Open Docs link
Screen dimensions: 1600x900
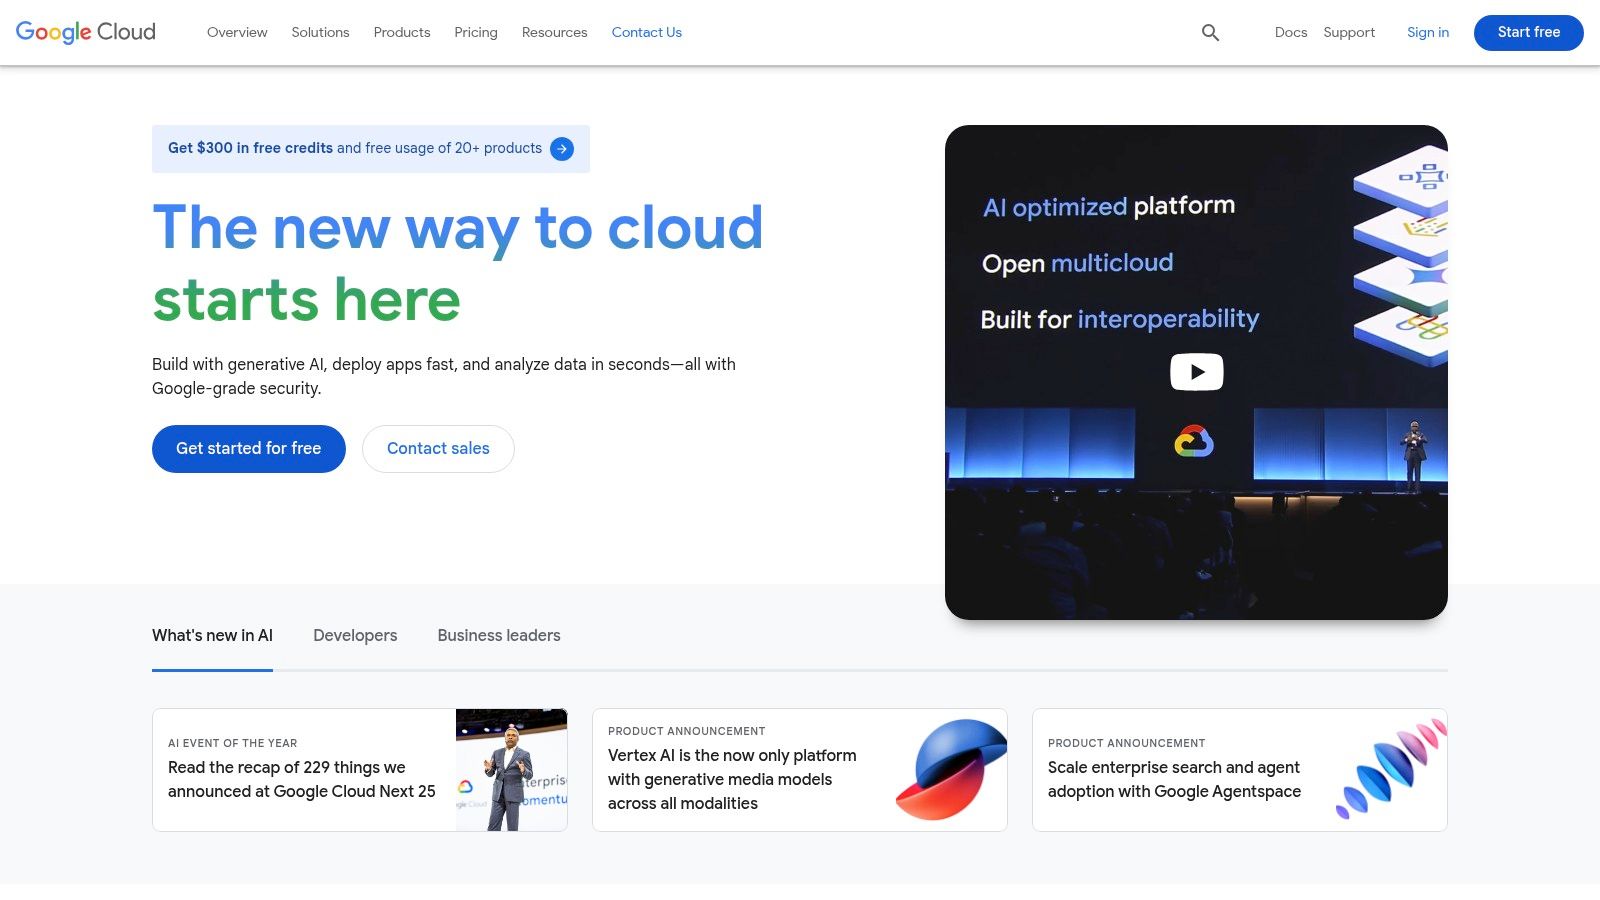1291,32
